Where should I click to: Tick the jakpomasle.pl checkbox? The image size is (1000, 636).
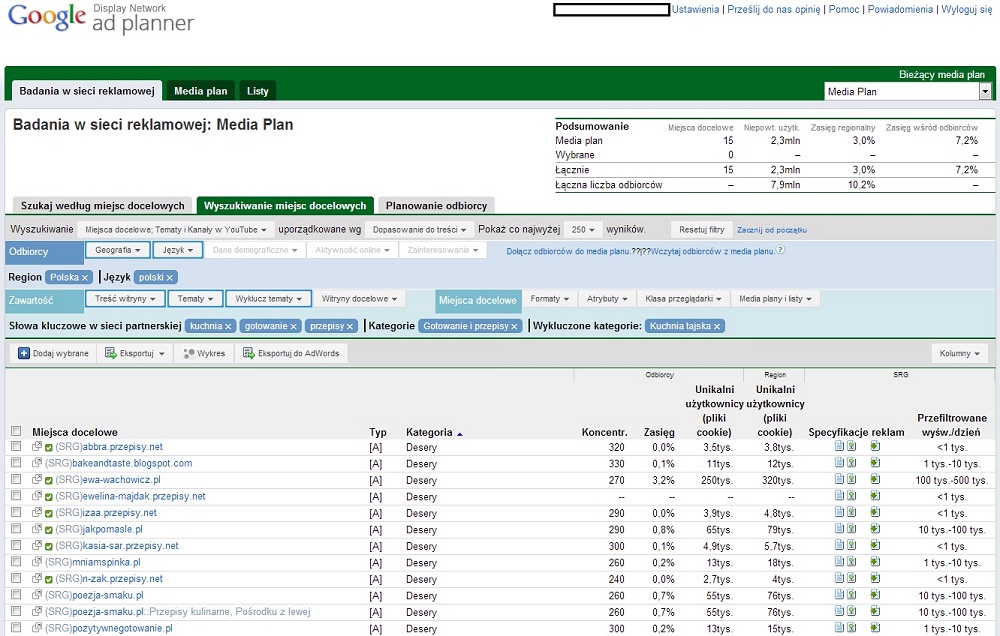point(16,529)
